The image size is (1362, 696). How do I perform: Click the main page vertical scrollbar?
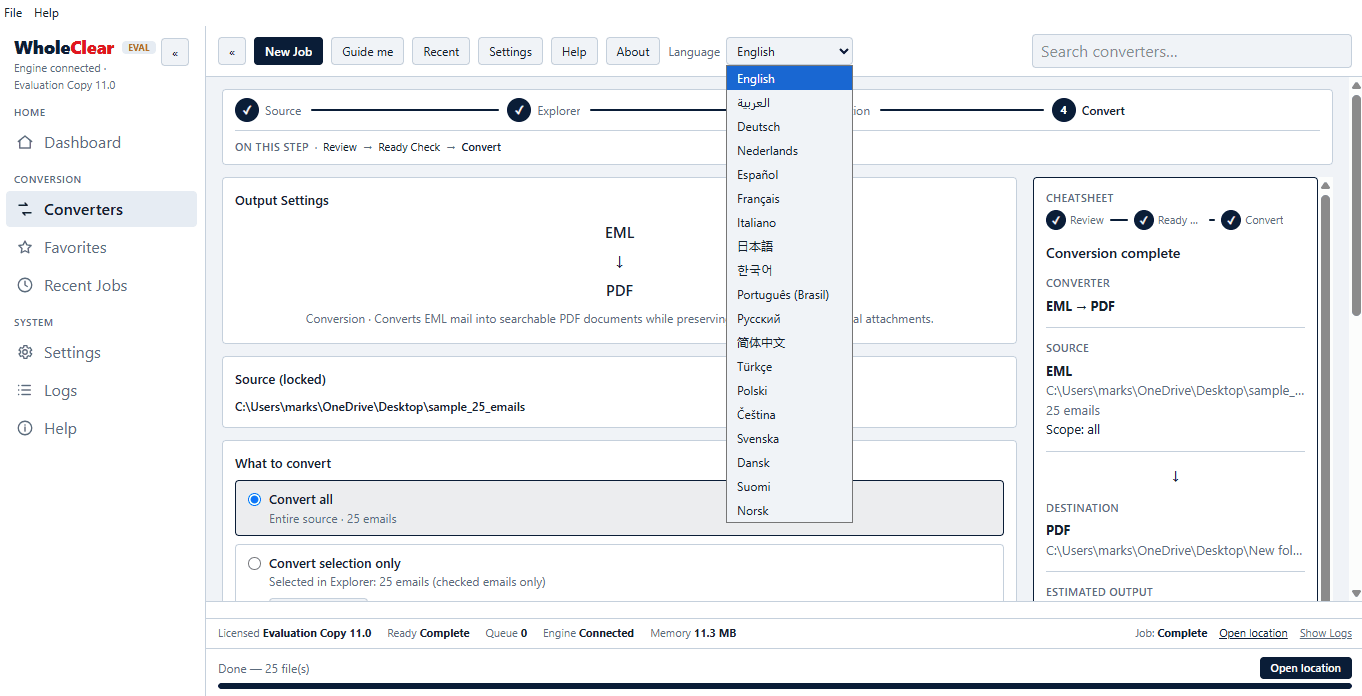click(x=1356, y=205)
